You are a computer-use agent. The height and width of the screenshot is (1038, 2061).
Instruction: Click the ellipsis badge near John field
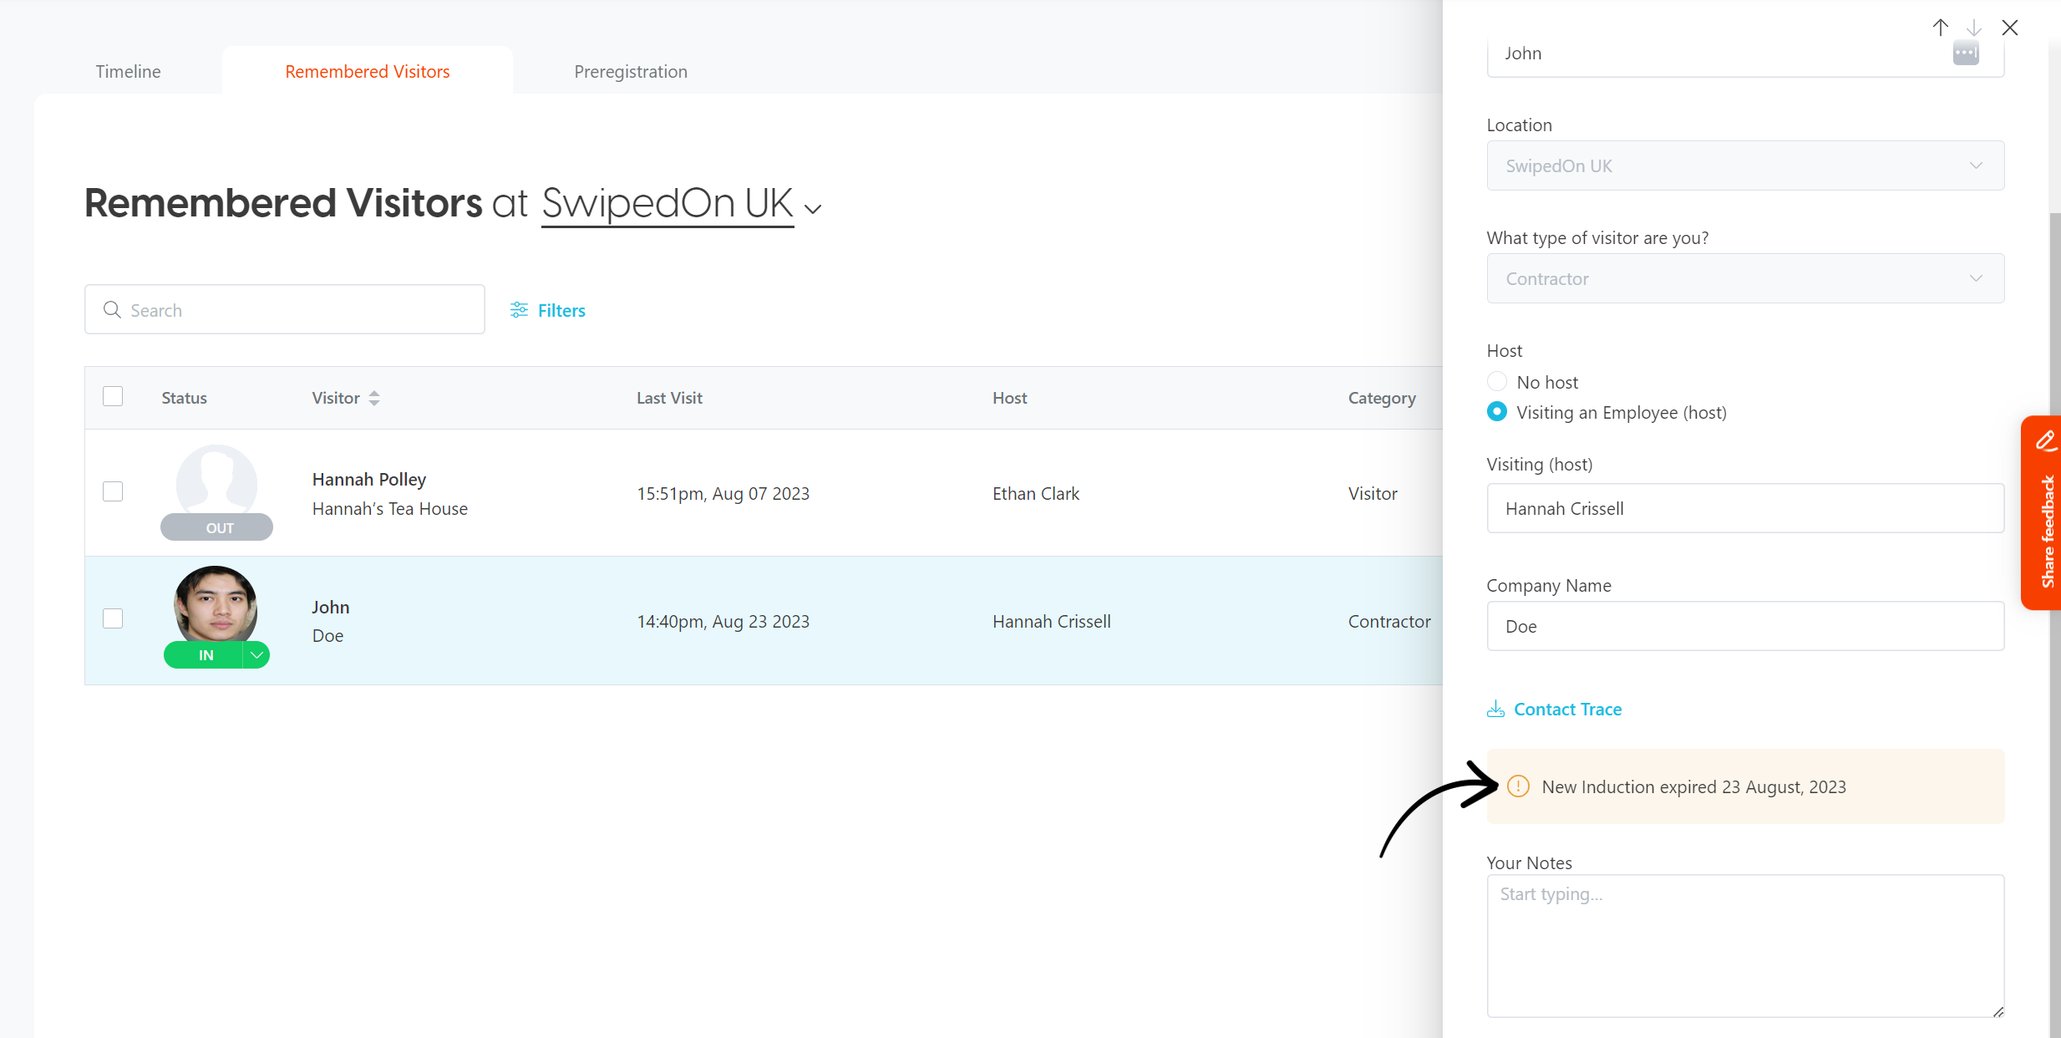(1965, 52)
